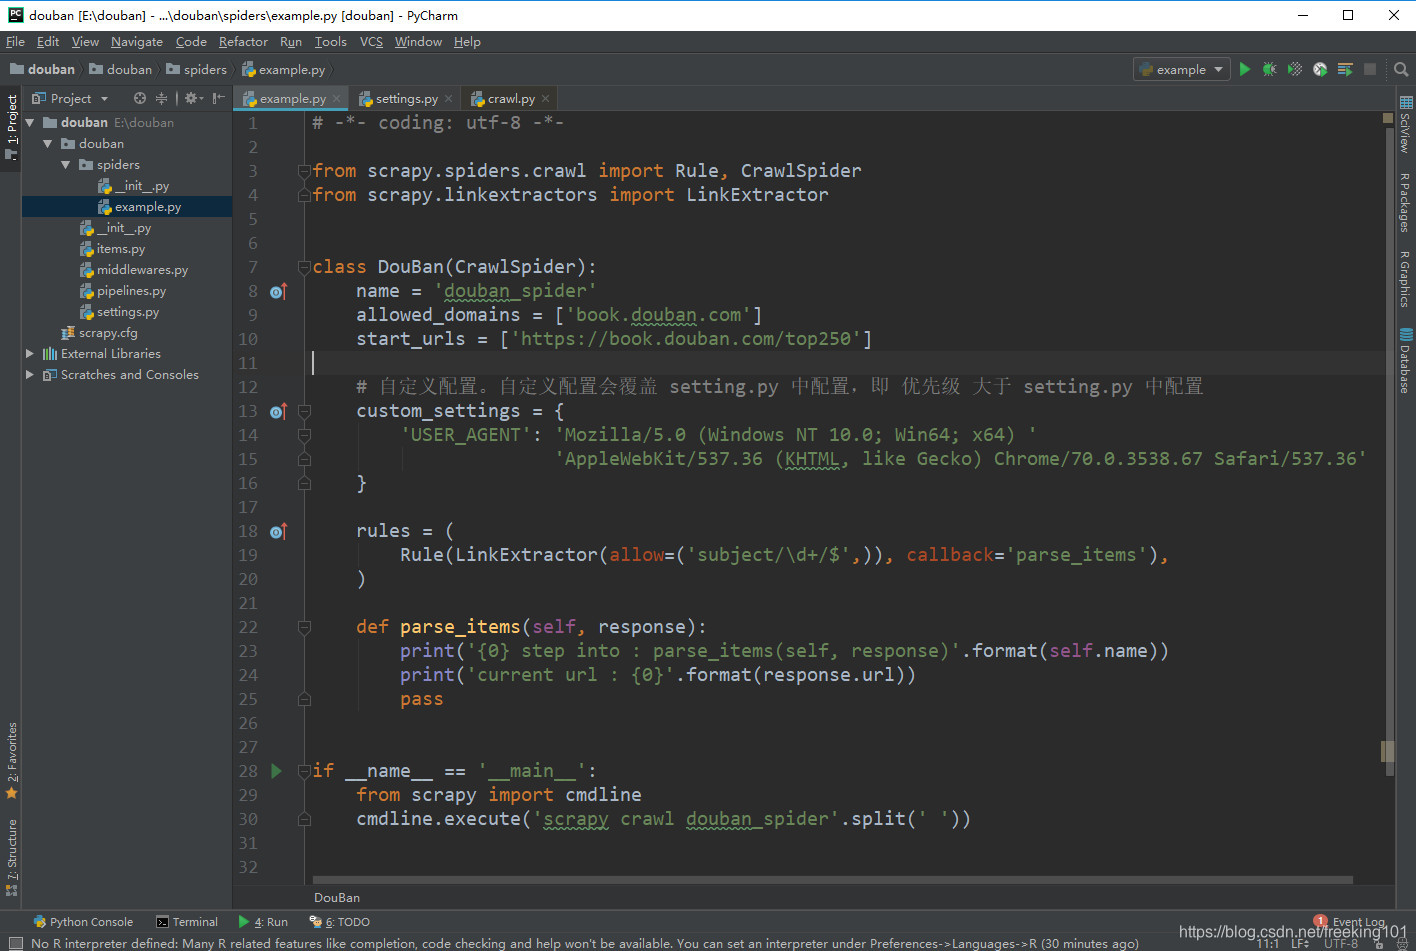Open Python Console tool window
The image size is (1416, 951).
pyautogui.click(x=83, y=922)
